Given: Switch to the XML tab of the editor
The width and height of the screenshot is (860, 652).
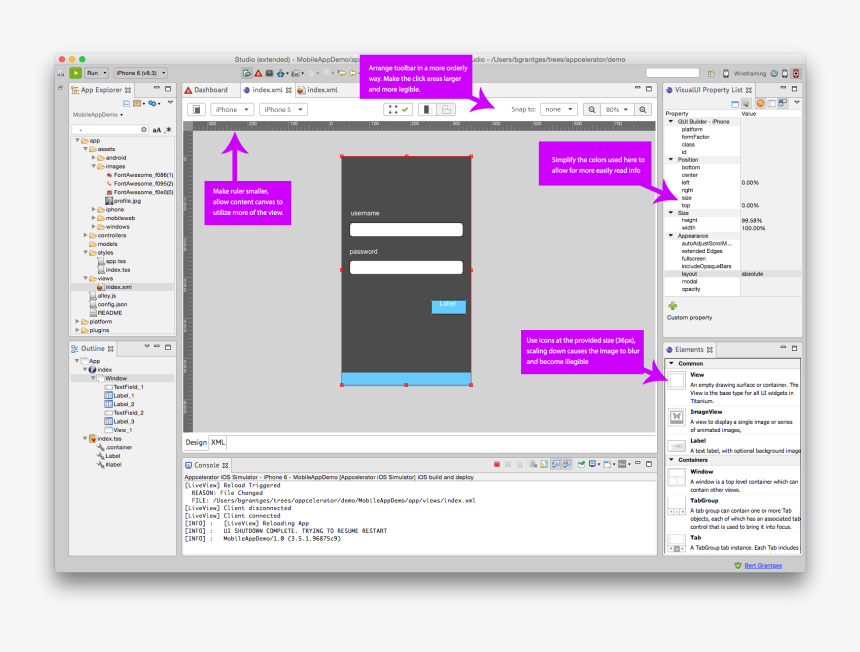Looking at the screenshot, I should tap(217, 442).
